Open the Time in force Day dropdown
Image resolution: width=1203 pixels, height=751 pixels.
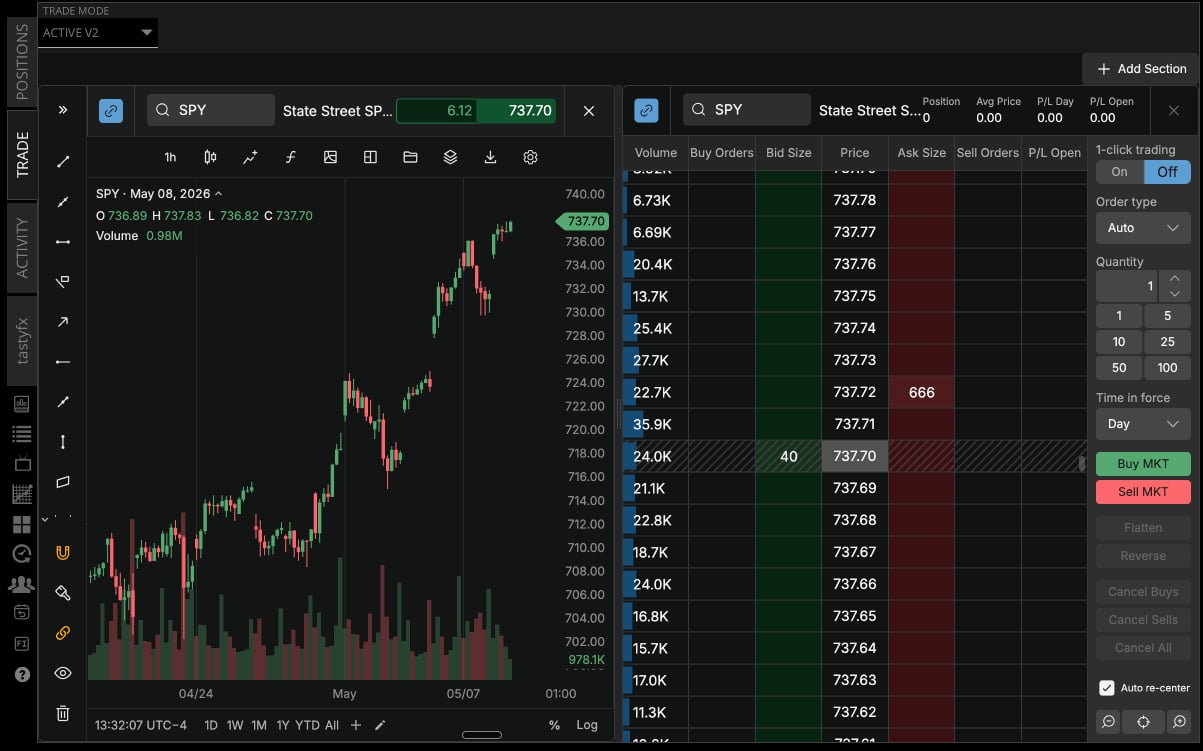tap(1143, 424)
